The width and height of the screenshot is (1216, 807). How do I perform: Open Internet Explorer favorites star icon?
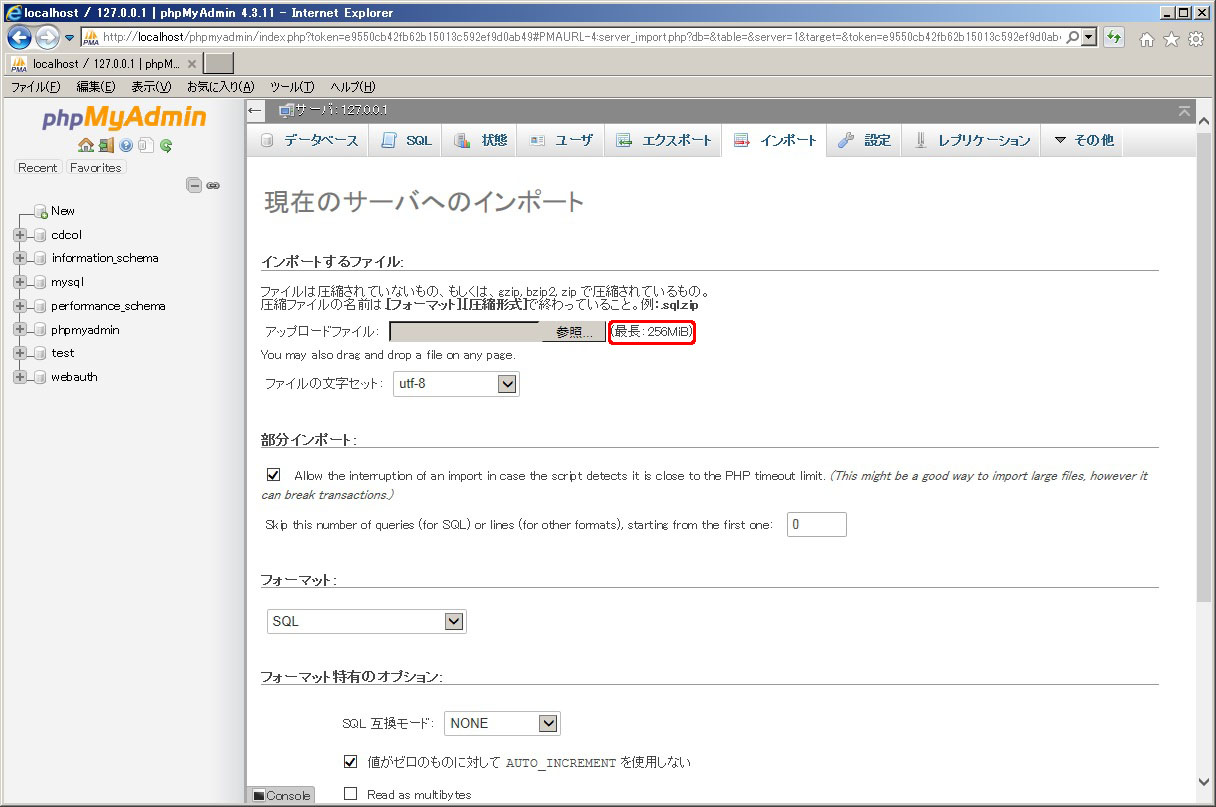click(x=1171, y=39)
